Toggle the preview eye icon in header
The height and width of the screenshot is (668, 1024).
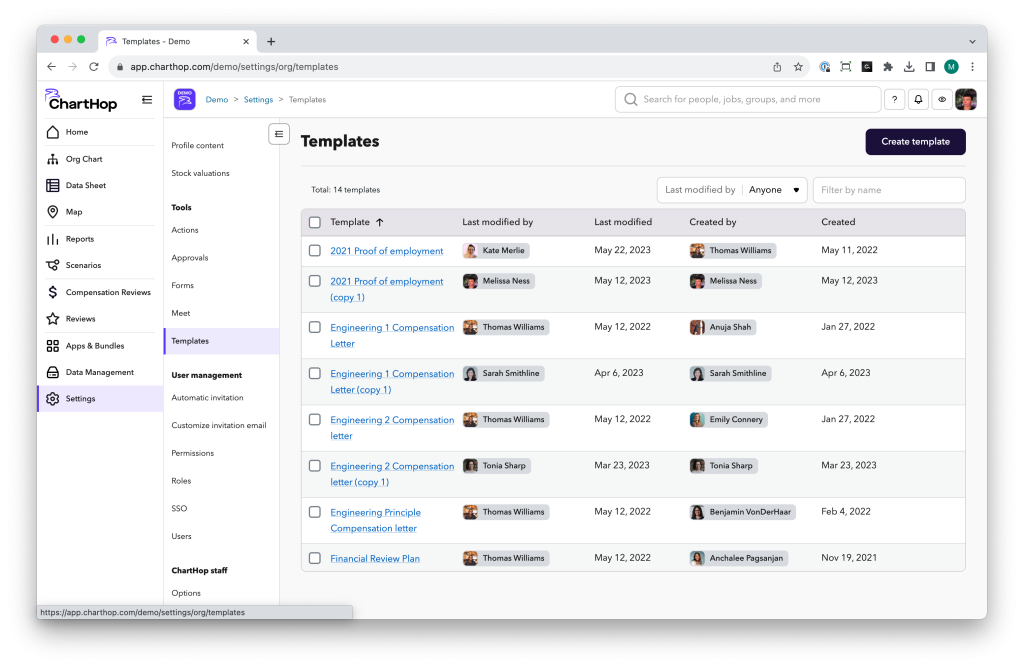click(x=942, y=100)
